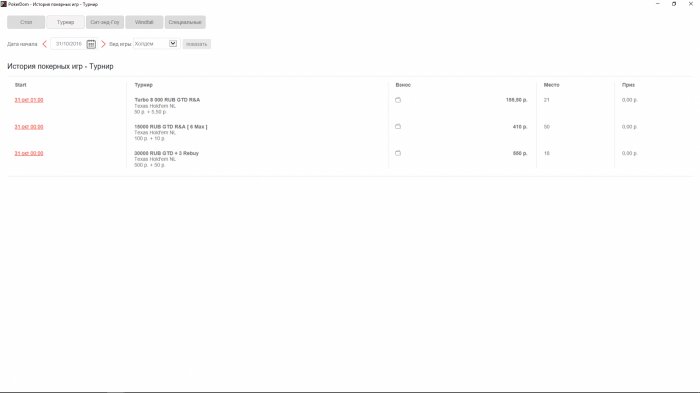700x393 pixels.
Task: Click buy-in icon in Turbo 8 000 RUB row
Action: point(398,100)
